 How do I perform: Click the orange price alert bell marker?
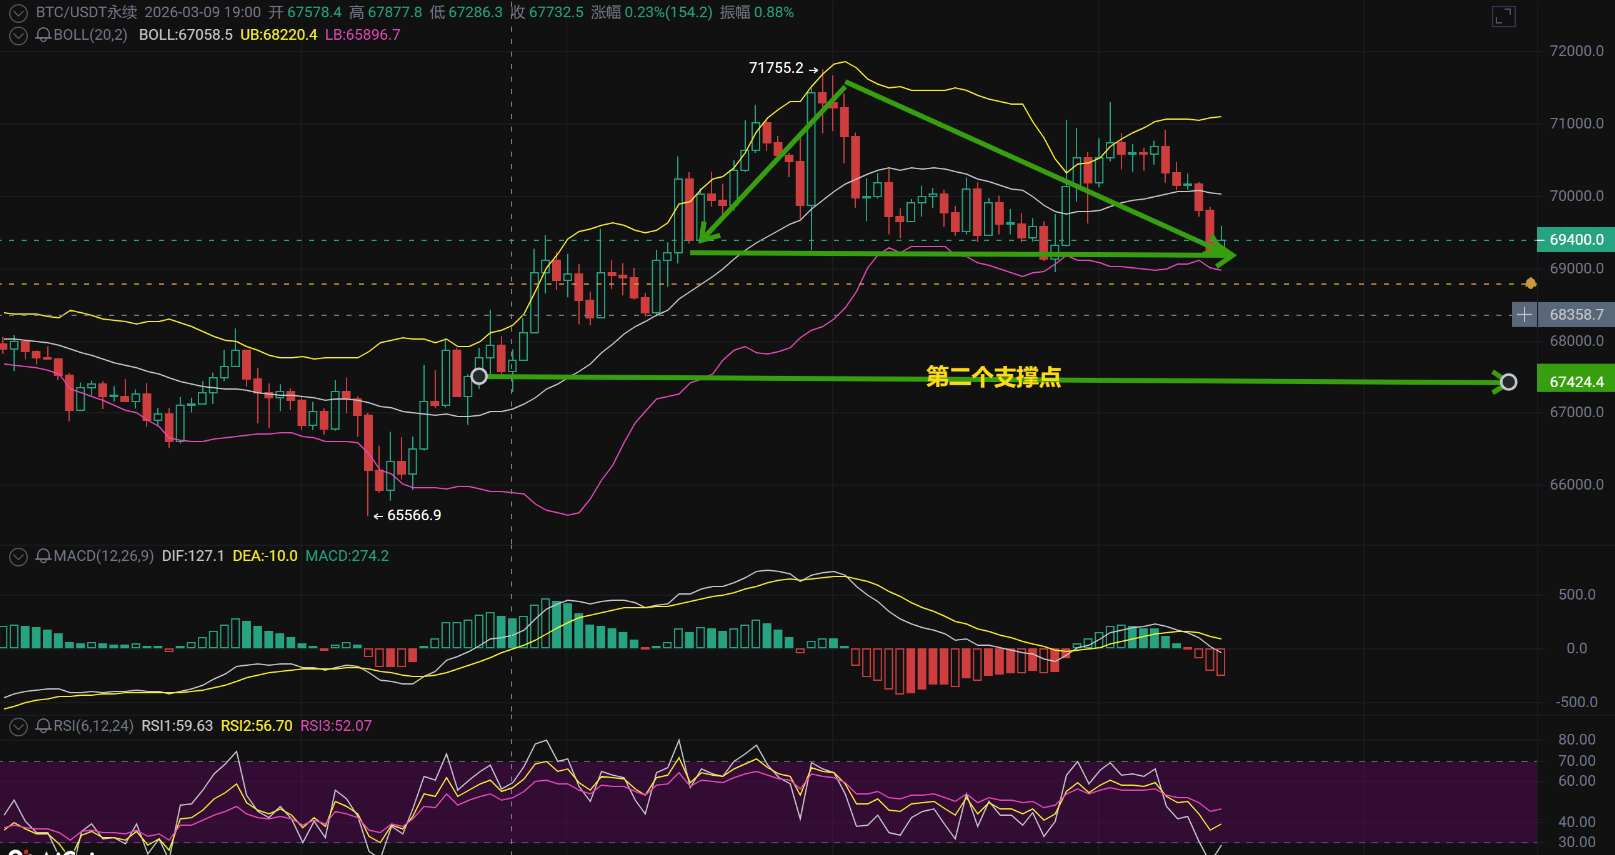coord(1530,284)
